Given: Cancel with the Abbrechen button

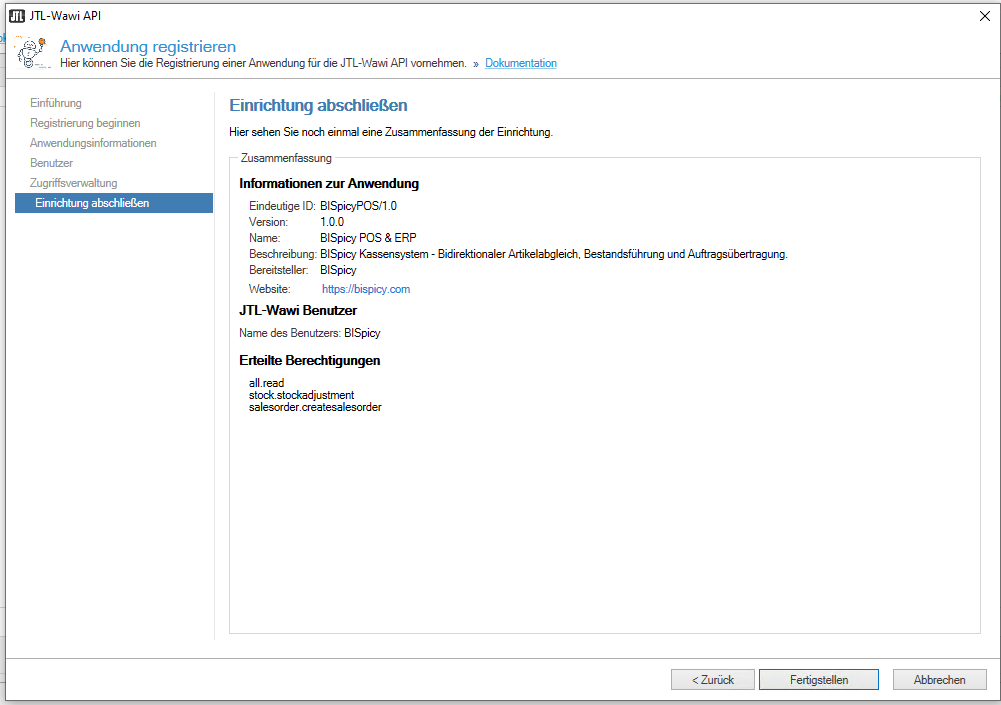Looking at the screenshot, I should tap(939, 680).
